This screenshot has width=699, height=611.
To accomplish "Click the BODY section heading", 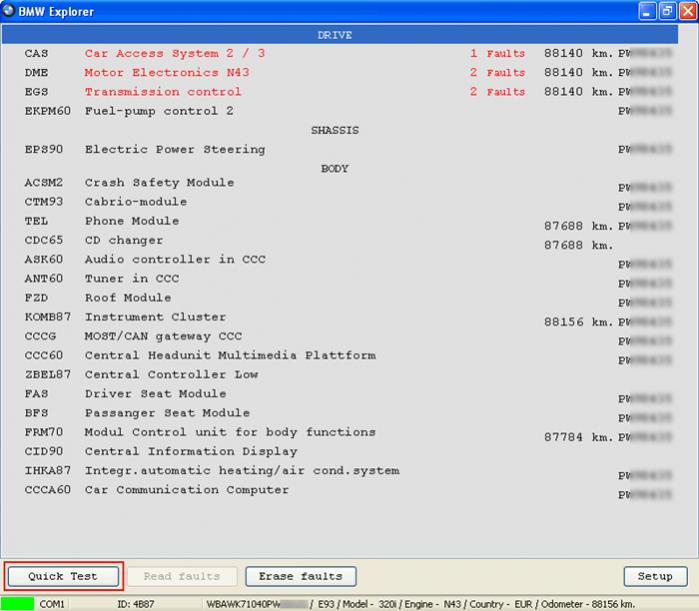I will pos(335,168).
